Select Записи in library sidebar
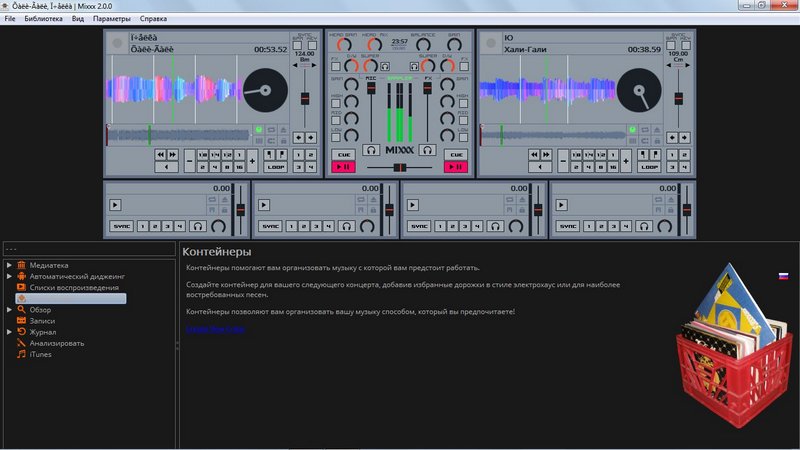 42,321
